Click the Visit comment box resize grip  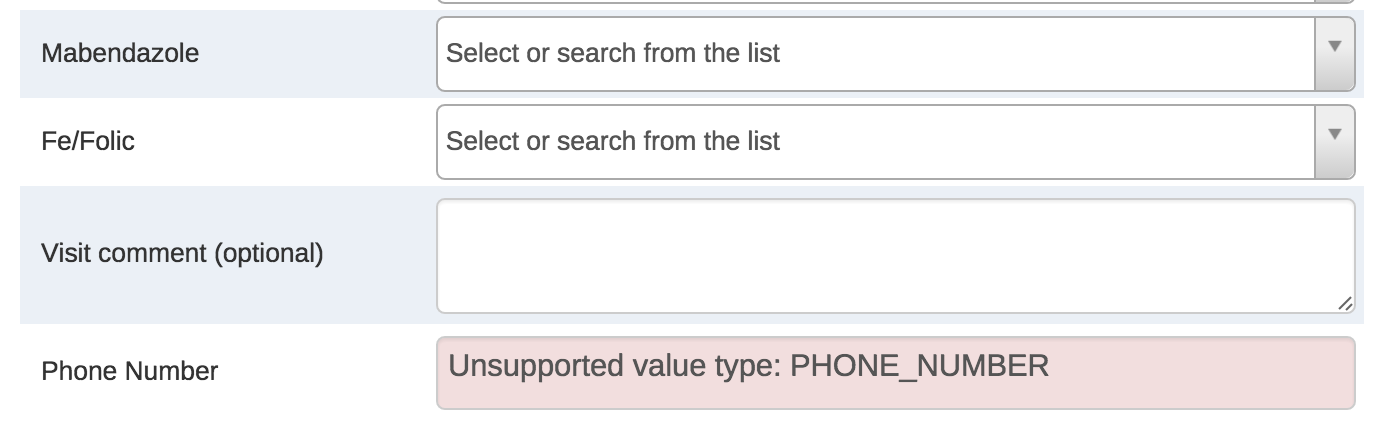[x=1344, y=303]
